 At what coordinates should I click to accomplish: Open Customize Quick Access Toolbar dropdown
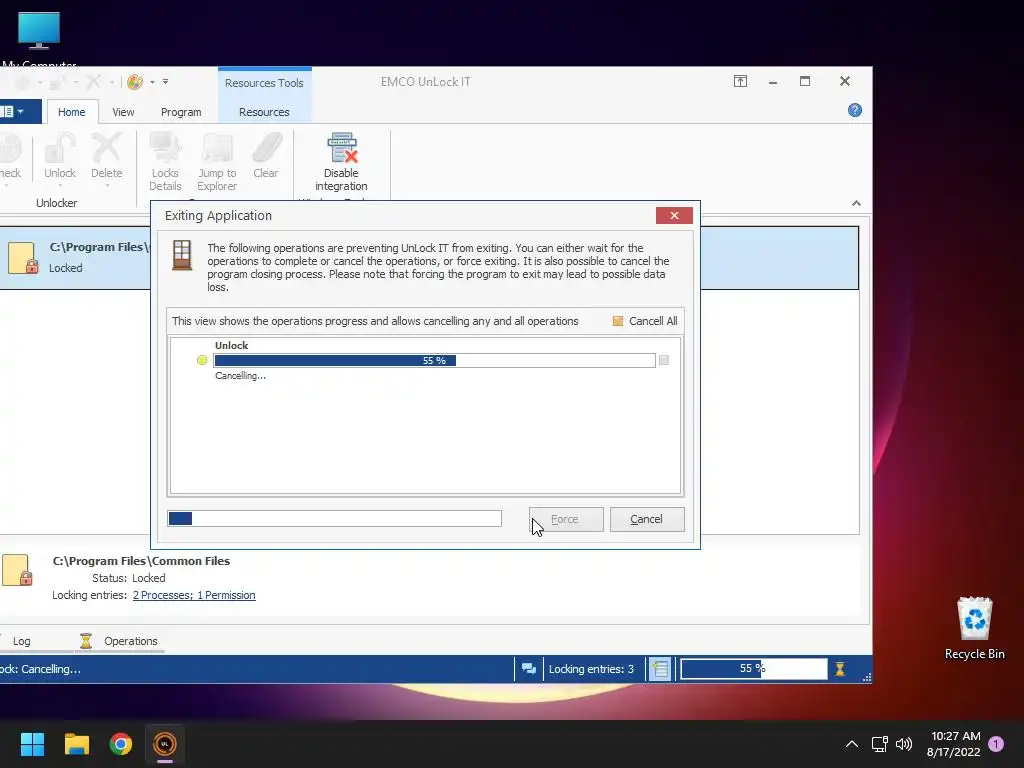165,82
